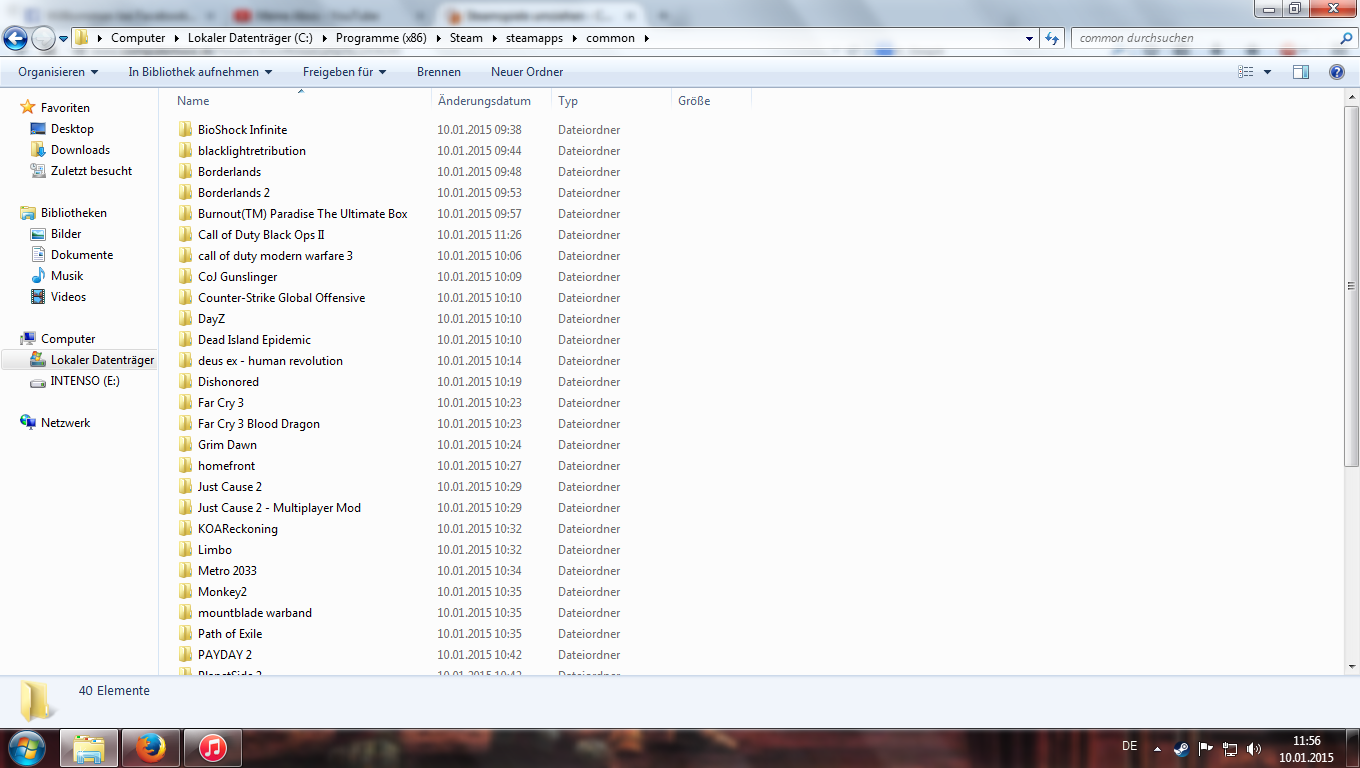
Task: Open the volume speaker tray icon
Action: click(x=1254, y=748)
